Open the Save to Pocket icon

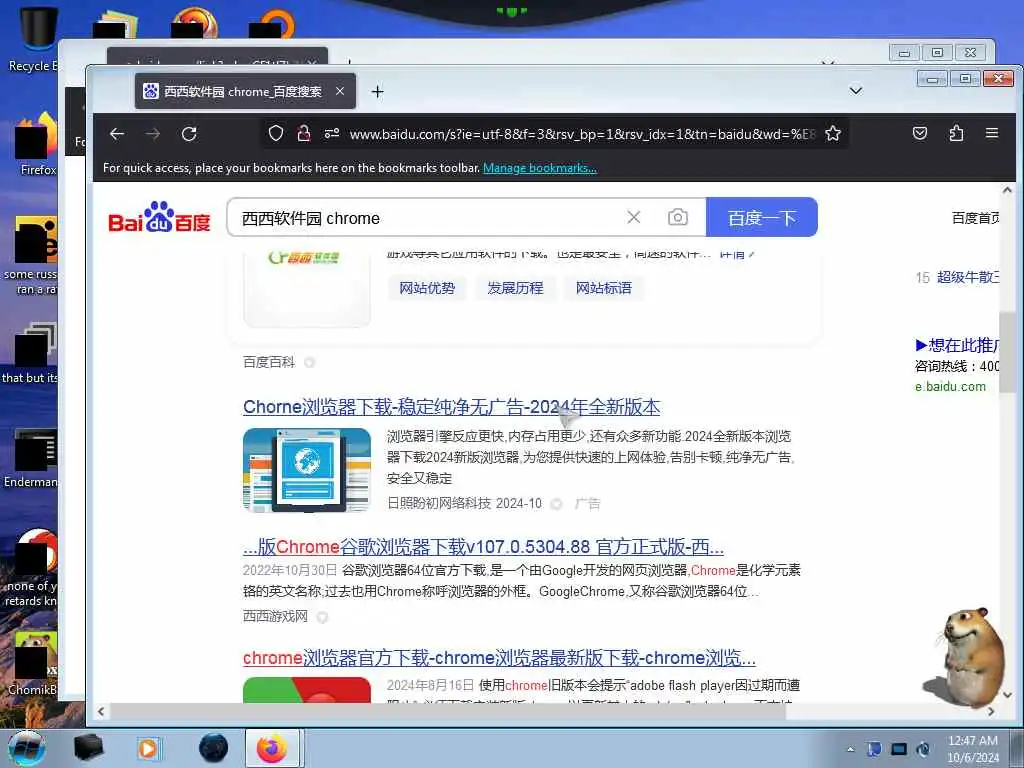920,134
